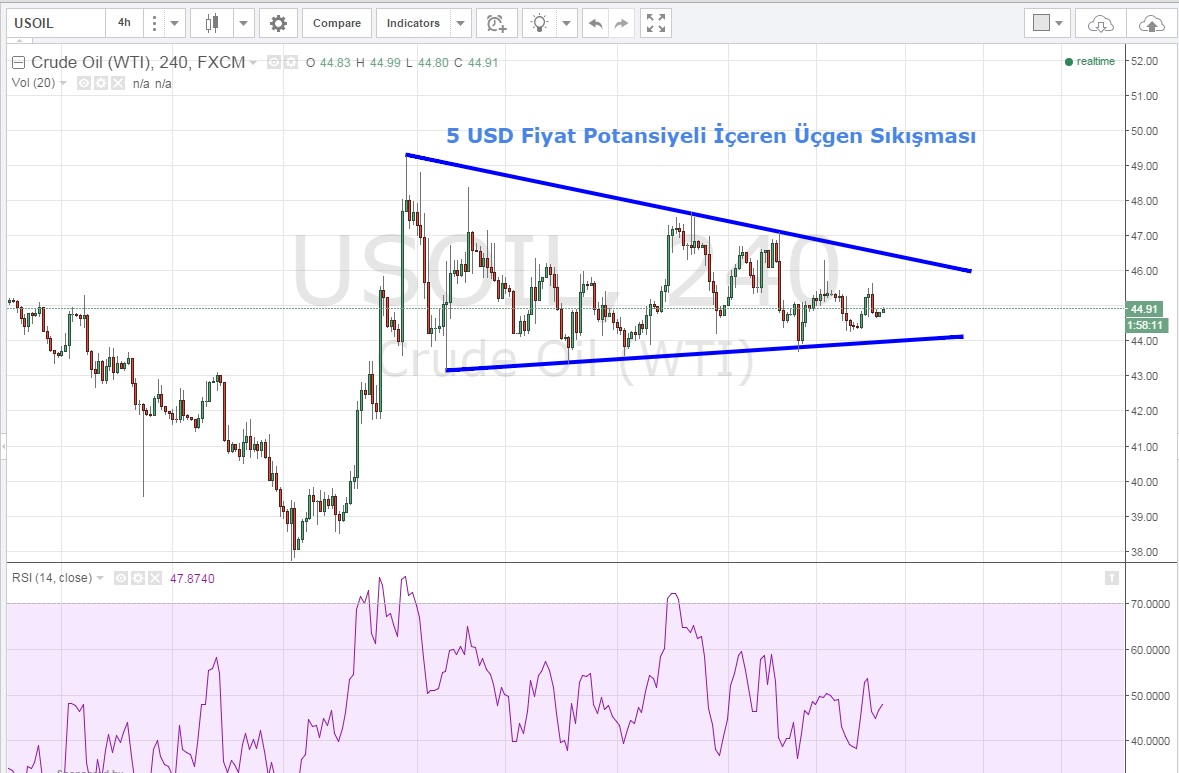The image size is (1179, 773).
Task: Click the lightbulb ideas icon
Action: click(x=540, y=23)
